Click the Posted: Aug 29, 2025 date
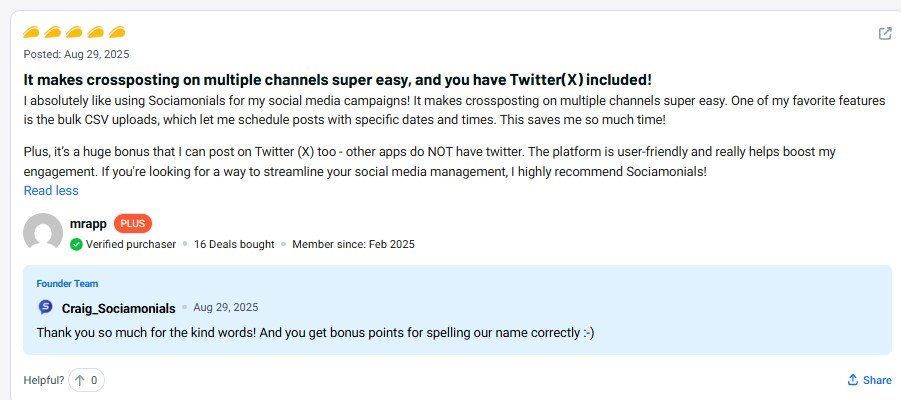The image size is (901, 400). tap(76, 54)
